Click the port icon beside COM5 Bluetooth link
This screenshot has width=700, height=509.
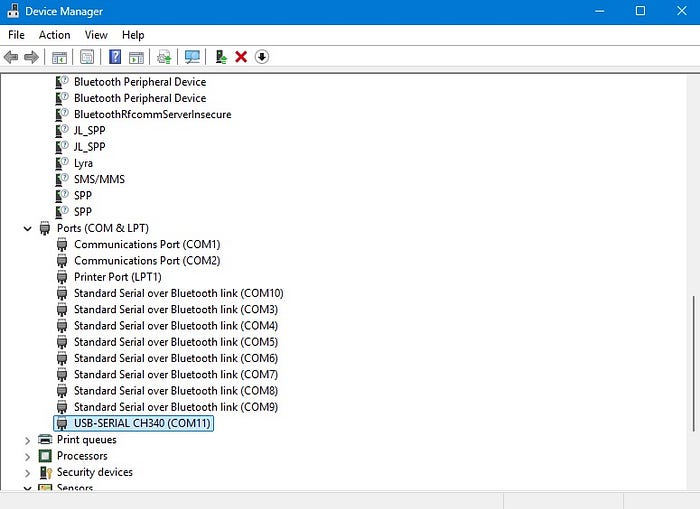pos(62,342)
